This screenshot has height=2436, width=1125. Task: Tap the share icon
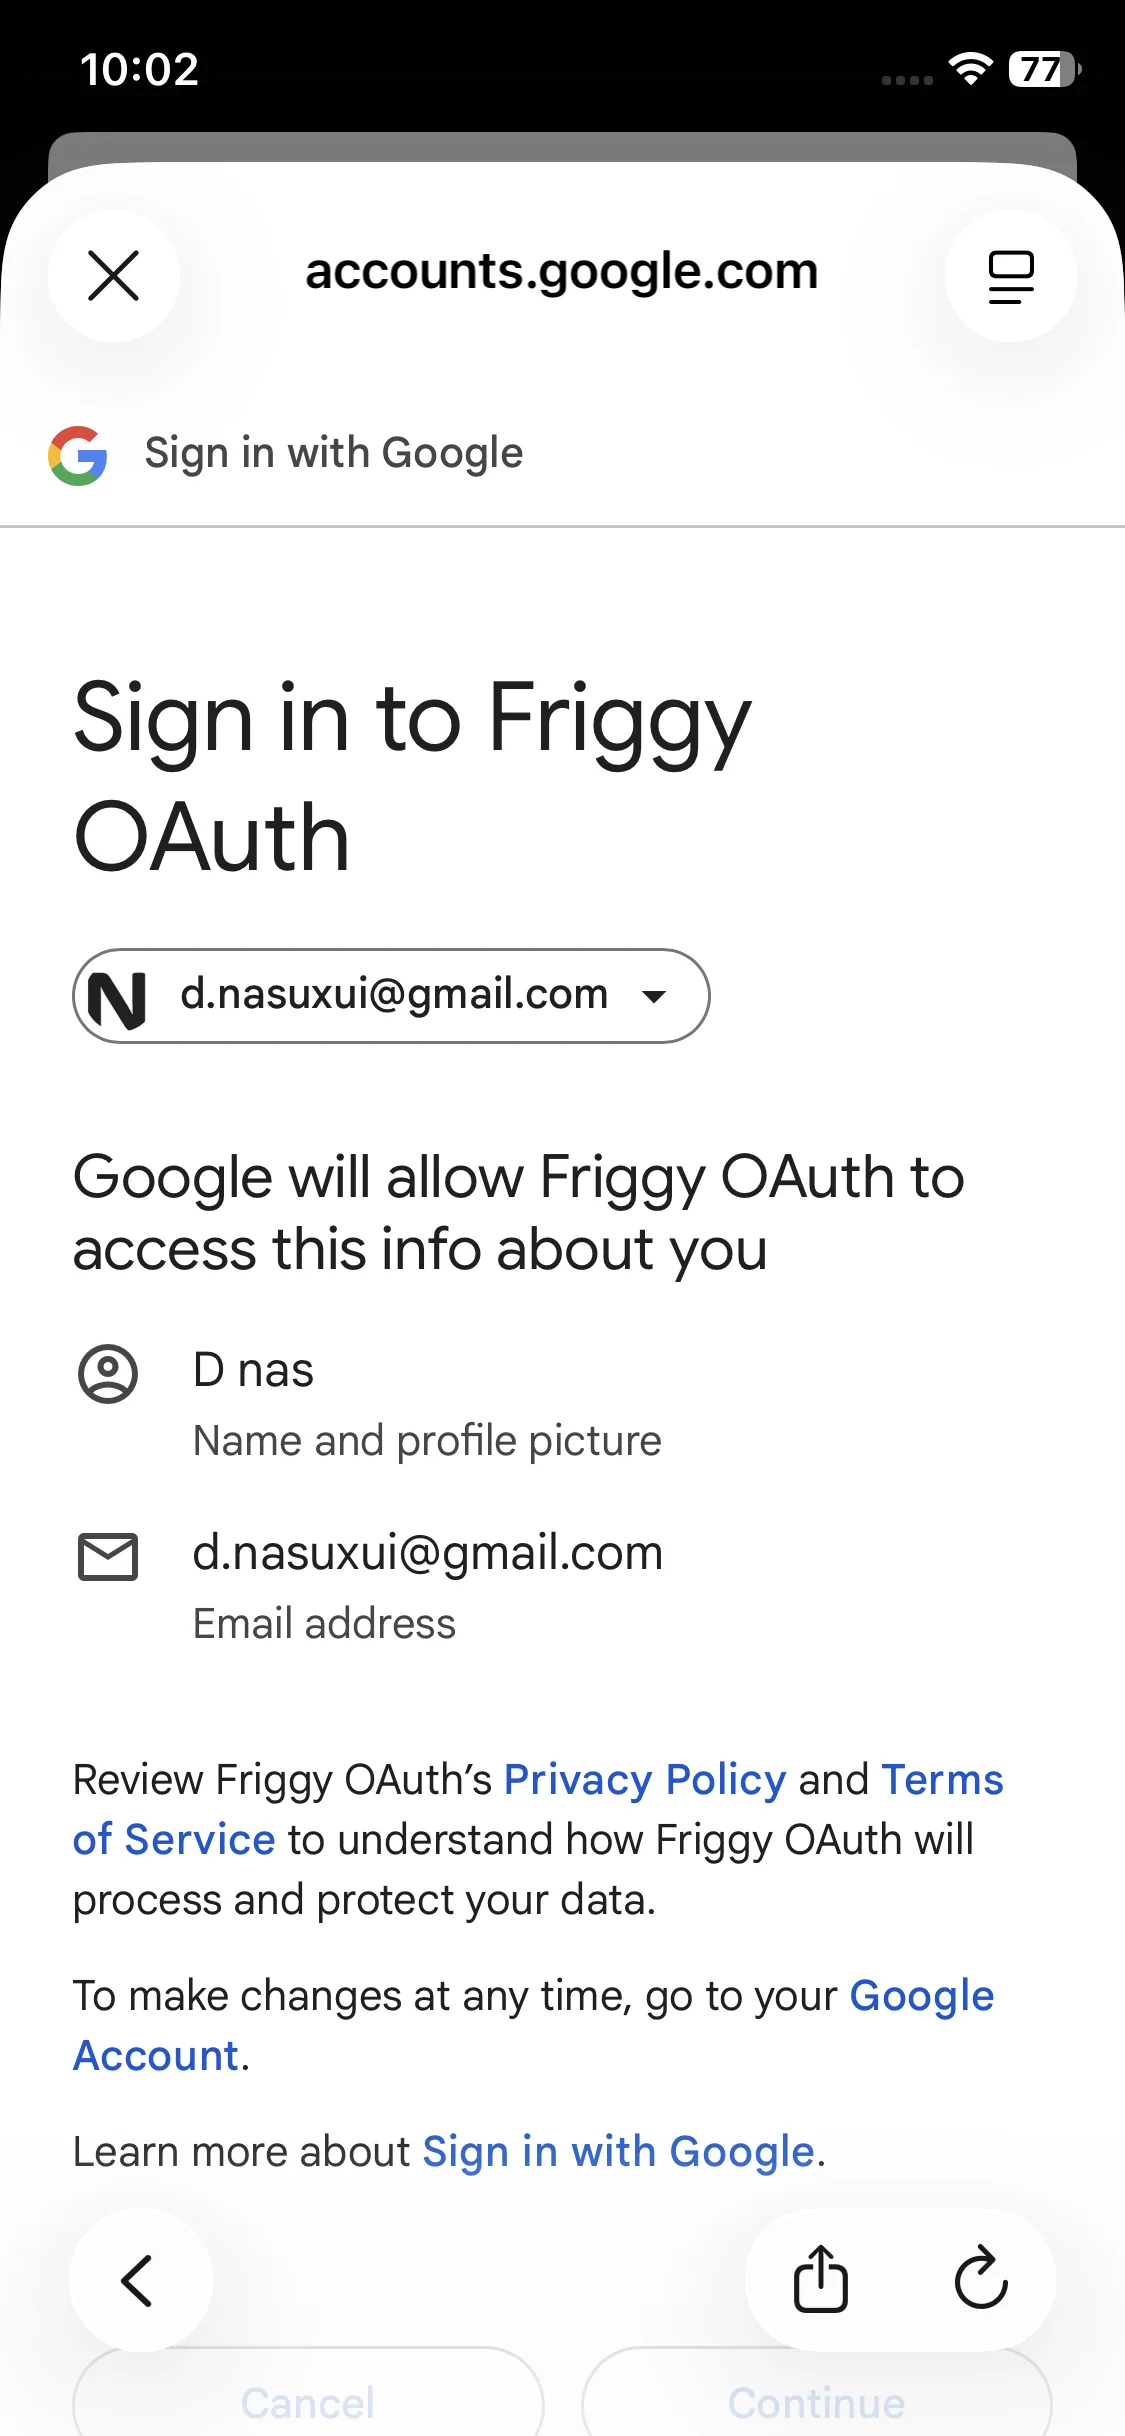pyautogui.click(x=820, y=2280)
